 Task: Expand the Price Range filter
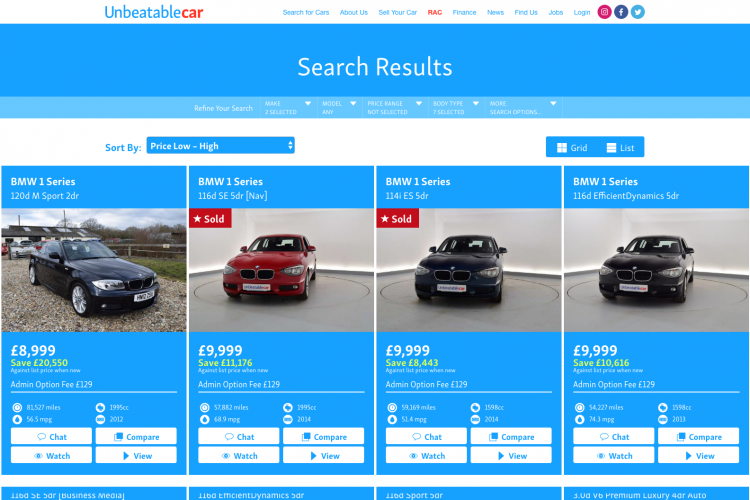click(x=395, y=108)
